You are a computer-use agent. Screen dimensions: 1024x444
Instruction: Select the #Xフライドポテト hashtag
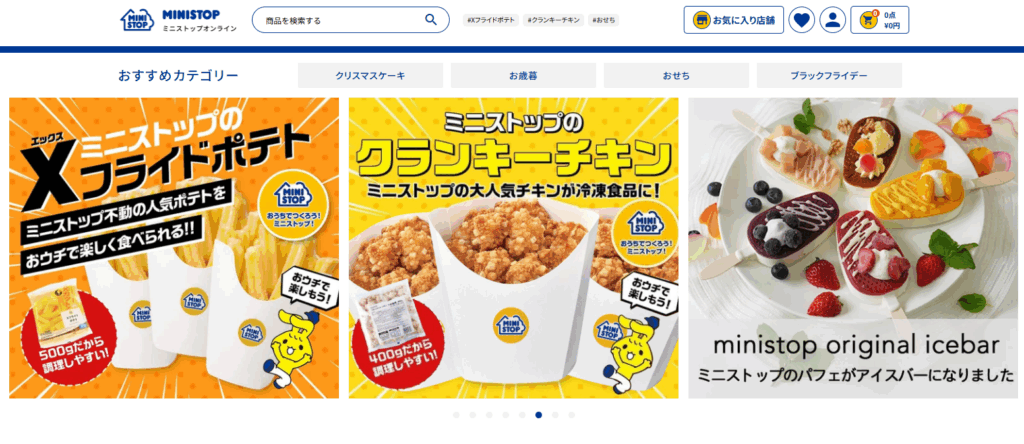pos(491,20)
